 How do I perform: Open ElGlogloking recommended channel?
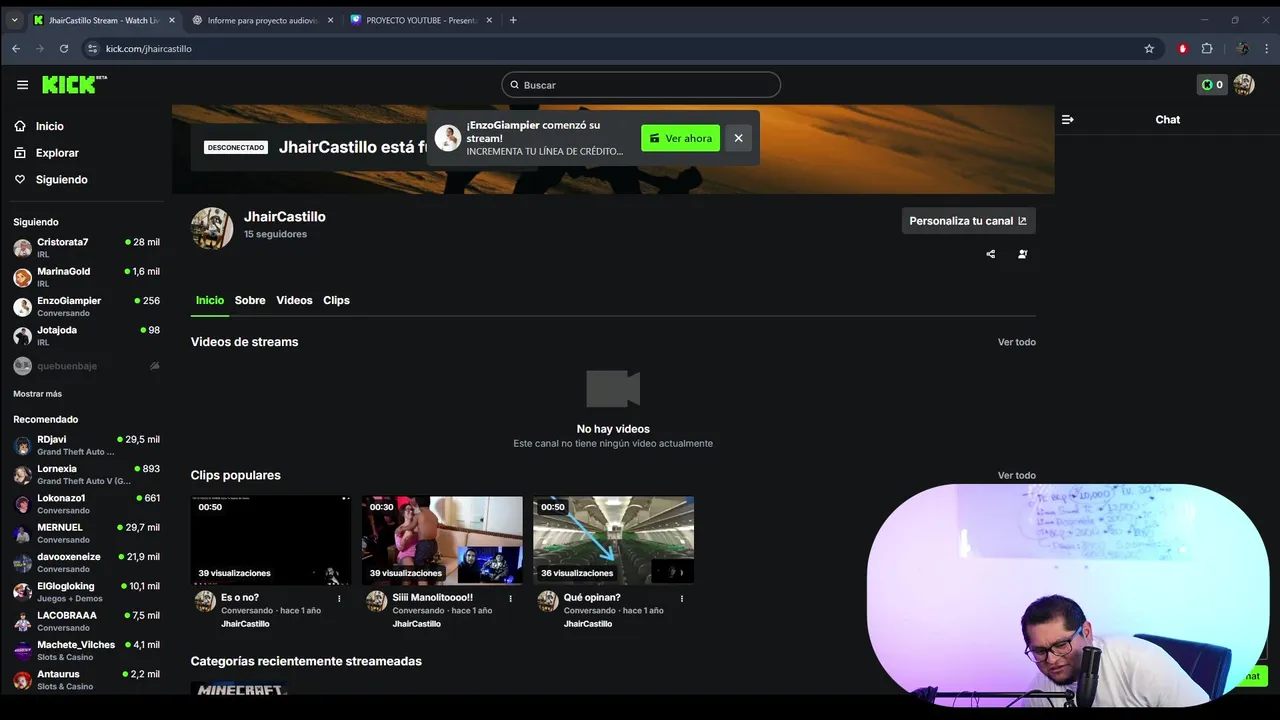(x=86, y=592)
